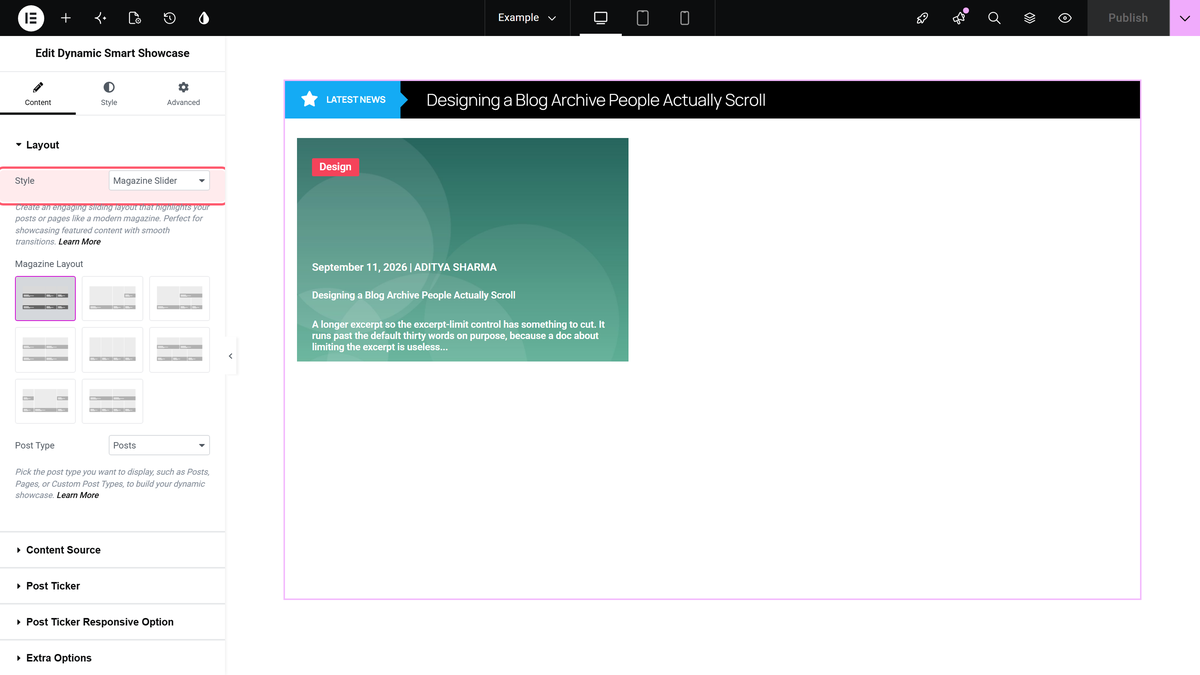Choose the four equal columns magazine layout
The height and width of the screenshot is (675, 1200).
[112, 349]
